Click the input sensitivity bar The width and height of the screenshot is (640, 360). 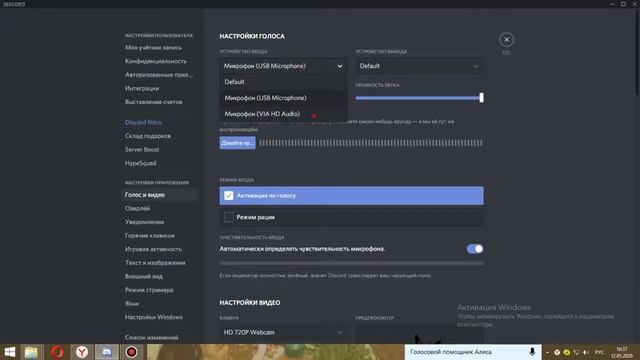point(351,263)
